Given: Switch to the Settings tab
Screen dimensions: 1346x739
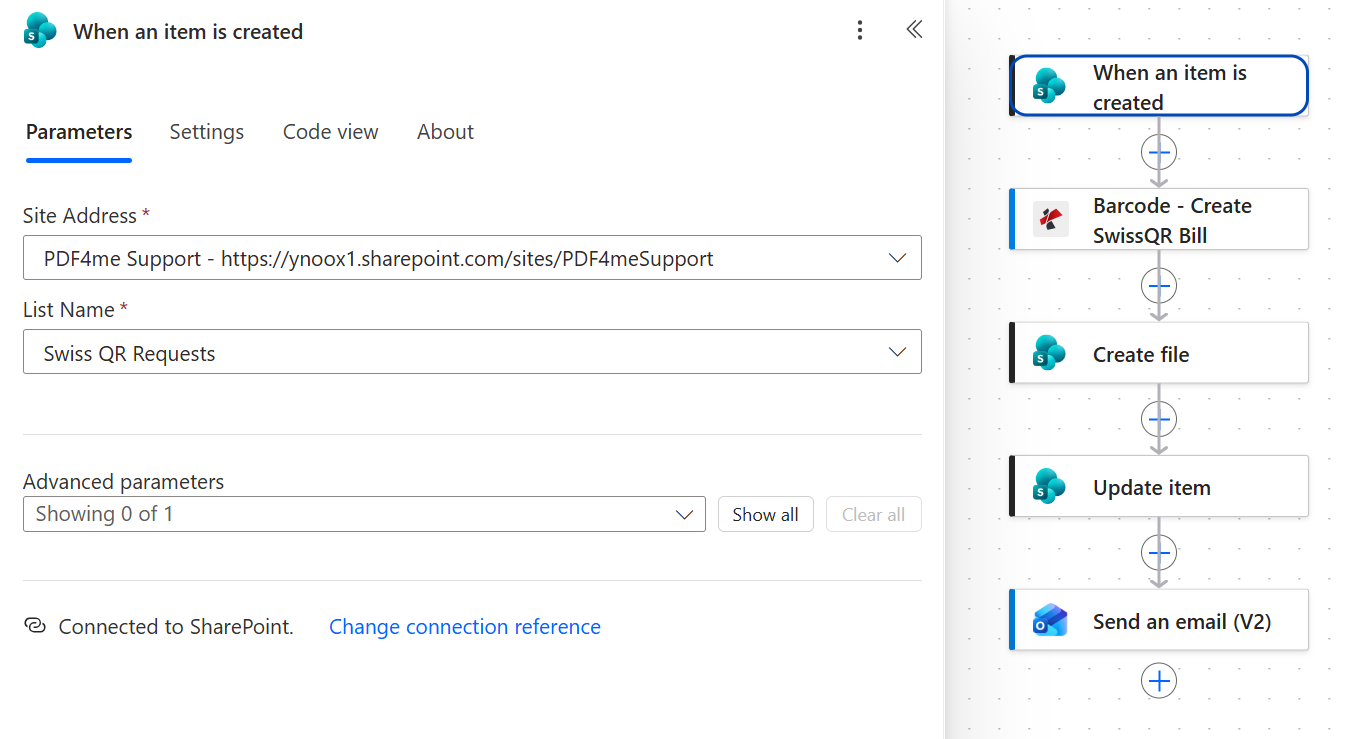Looking at the screenshot, I should pos(207,132).
